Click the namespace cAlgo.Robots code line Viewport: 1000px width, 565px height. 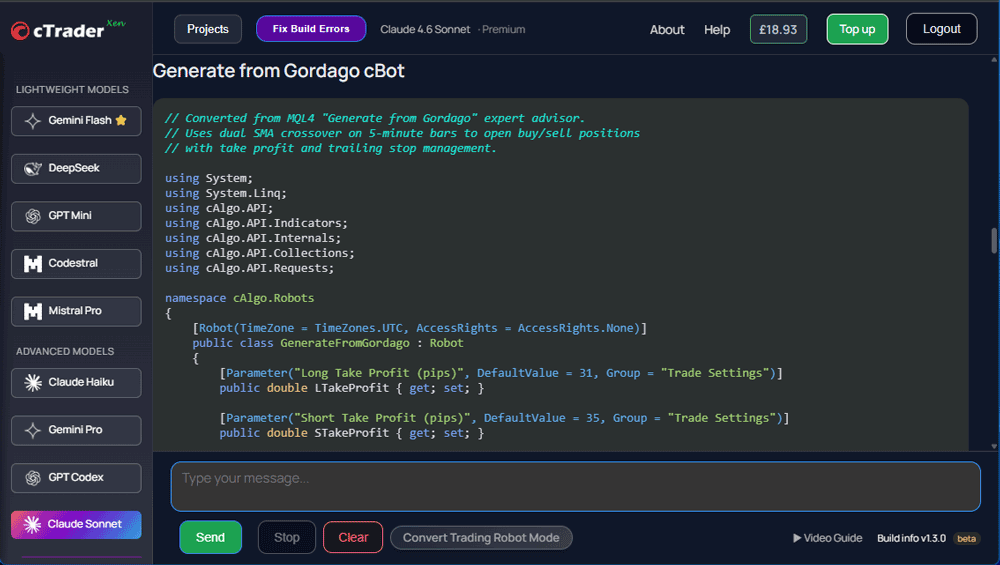click(240, 298)
